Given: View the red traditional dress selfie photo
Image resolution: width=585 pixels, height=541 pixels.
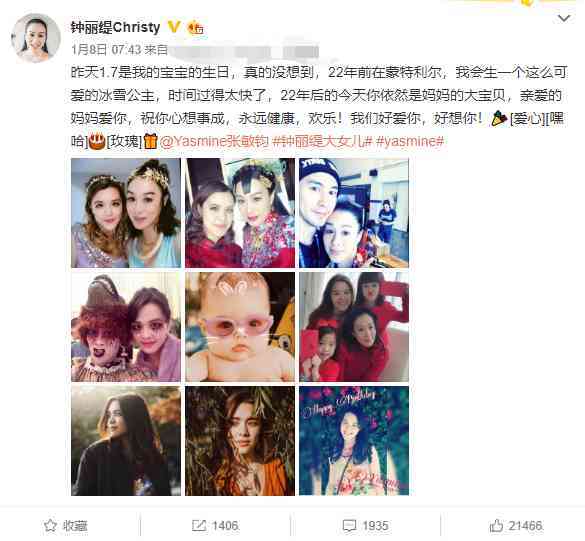Looking at the screenshot, I should 240,213.
